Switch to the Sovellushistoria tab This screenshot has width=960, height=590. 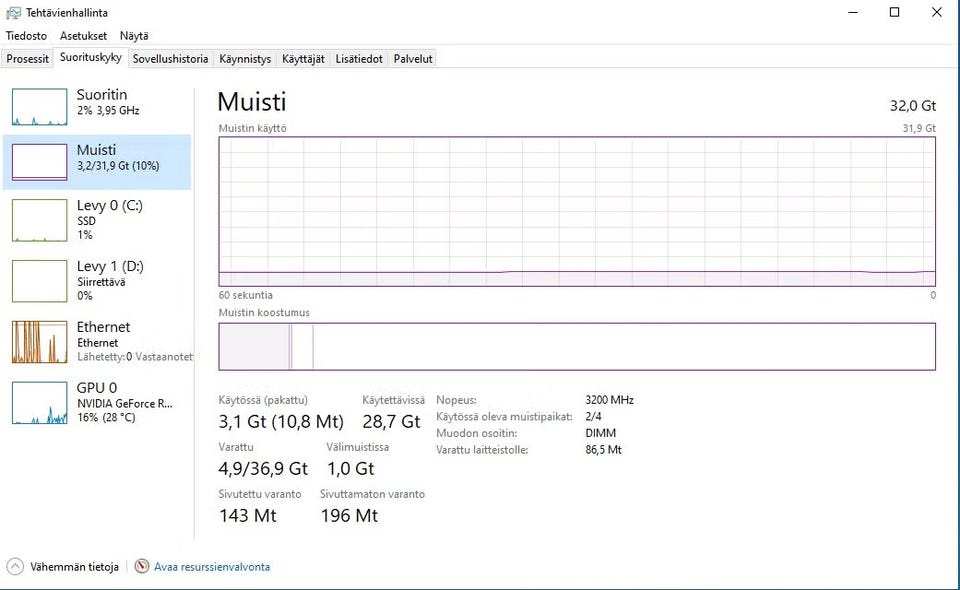click(170, 59)
